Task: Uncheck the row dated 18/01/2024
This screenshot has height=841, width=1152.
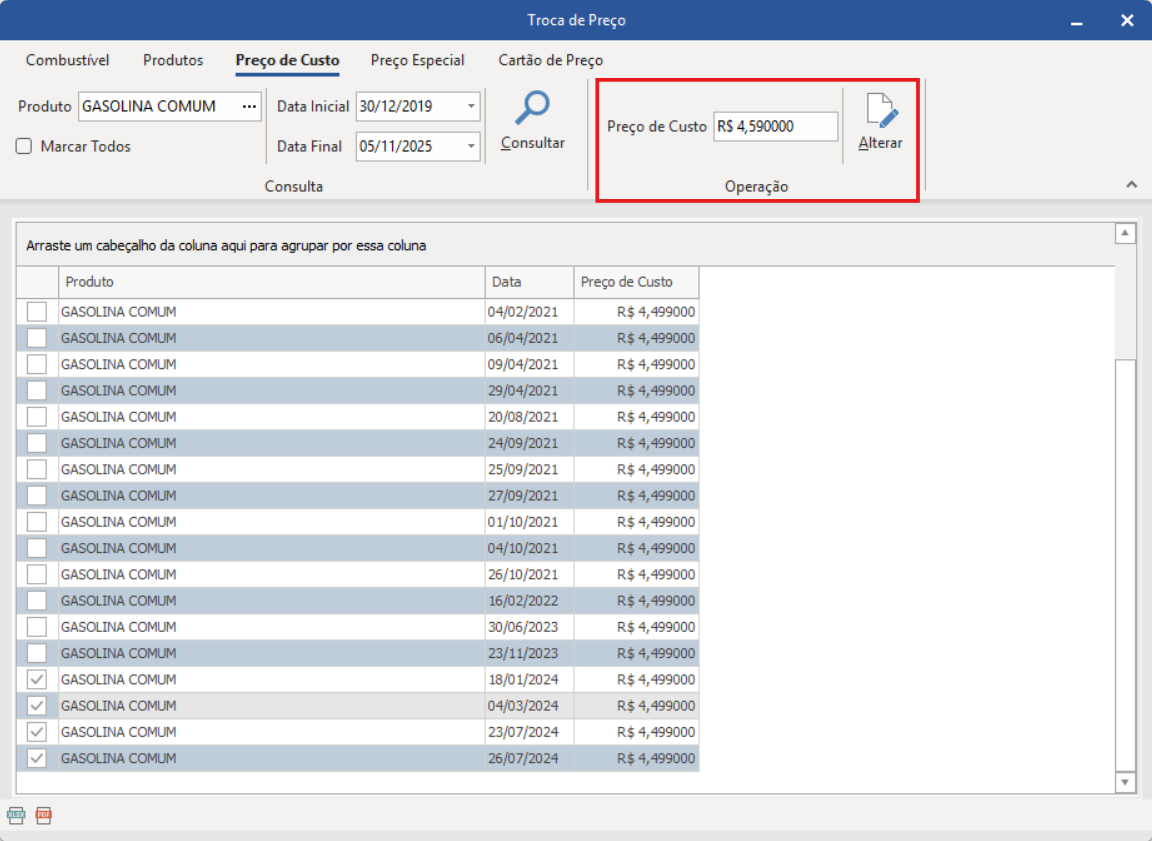Action: pos(37,680)
